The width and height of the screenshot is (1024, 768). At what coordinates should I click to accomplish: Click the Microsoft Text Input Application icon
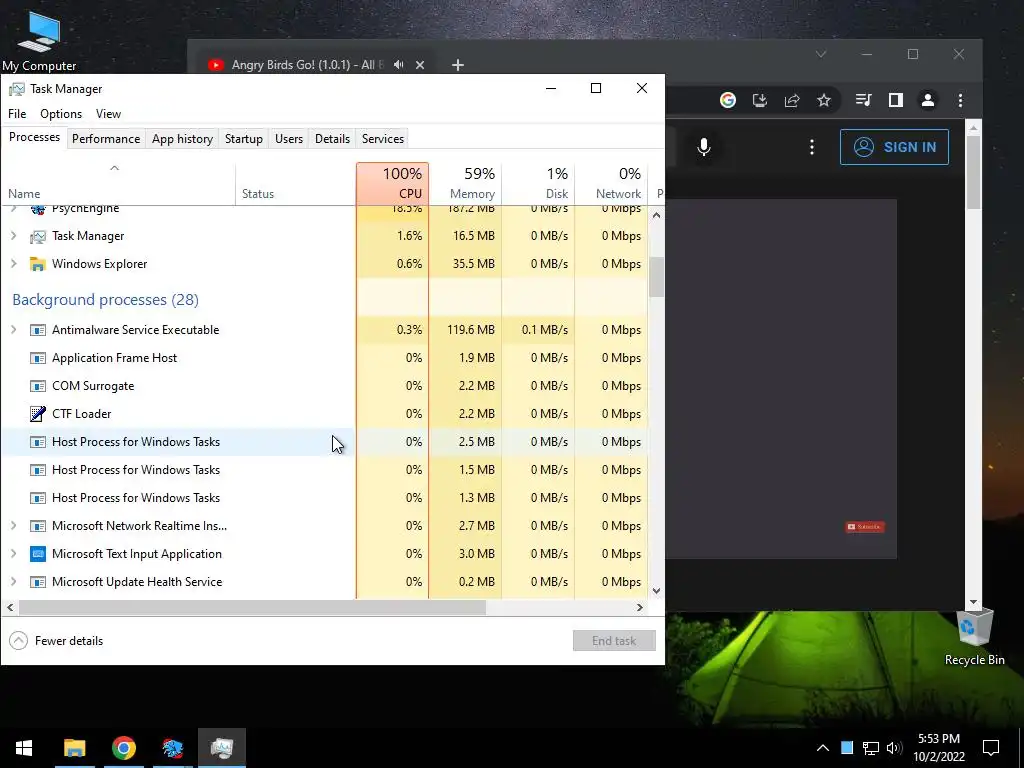point(38,554)
